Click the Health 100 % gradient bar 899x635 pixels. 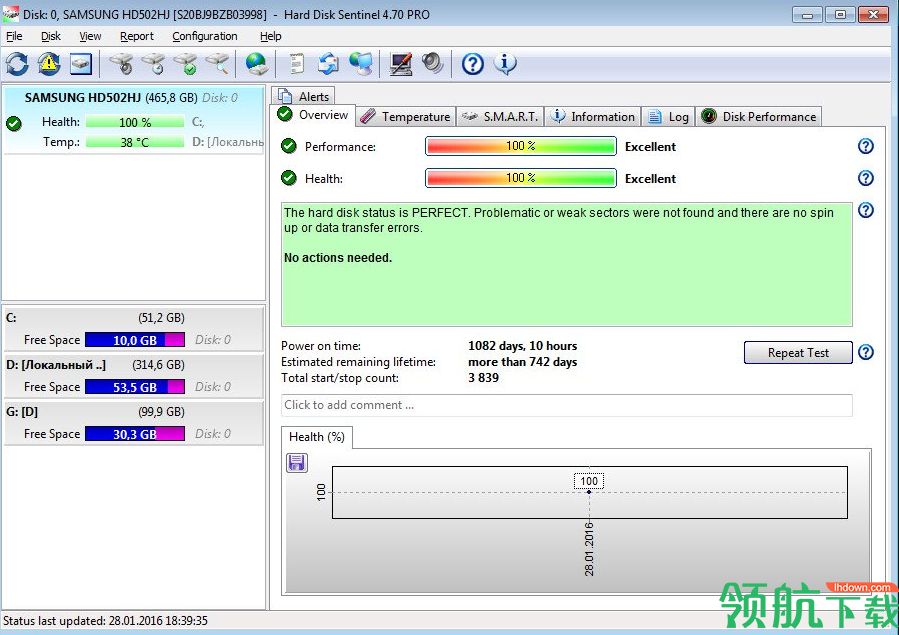tap(521, 178)
